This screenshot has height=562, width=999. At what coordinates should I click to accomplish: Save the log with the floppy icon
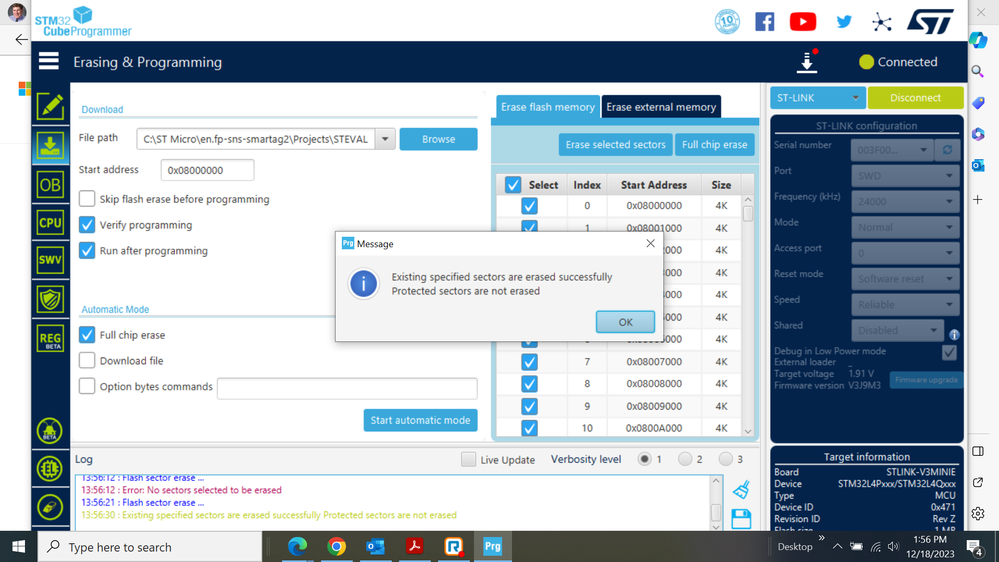click(x=741, y=519)
